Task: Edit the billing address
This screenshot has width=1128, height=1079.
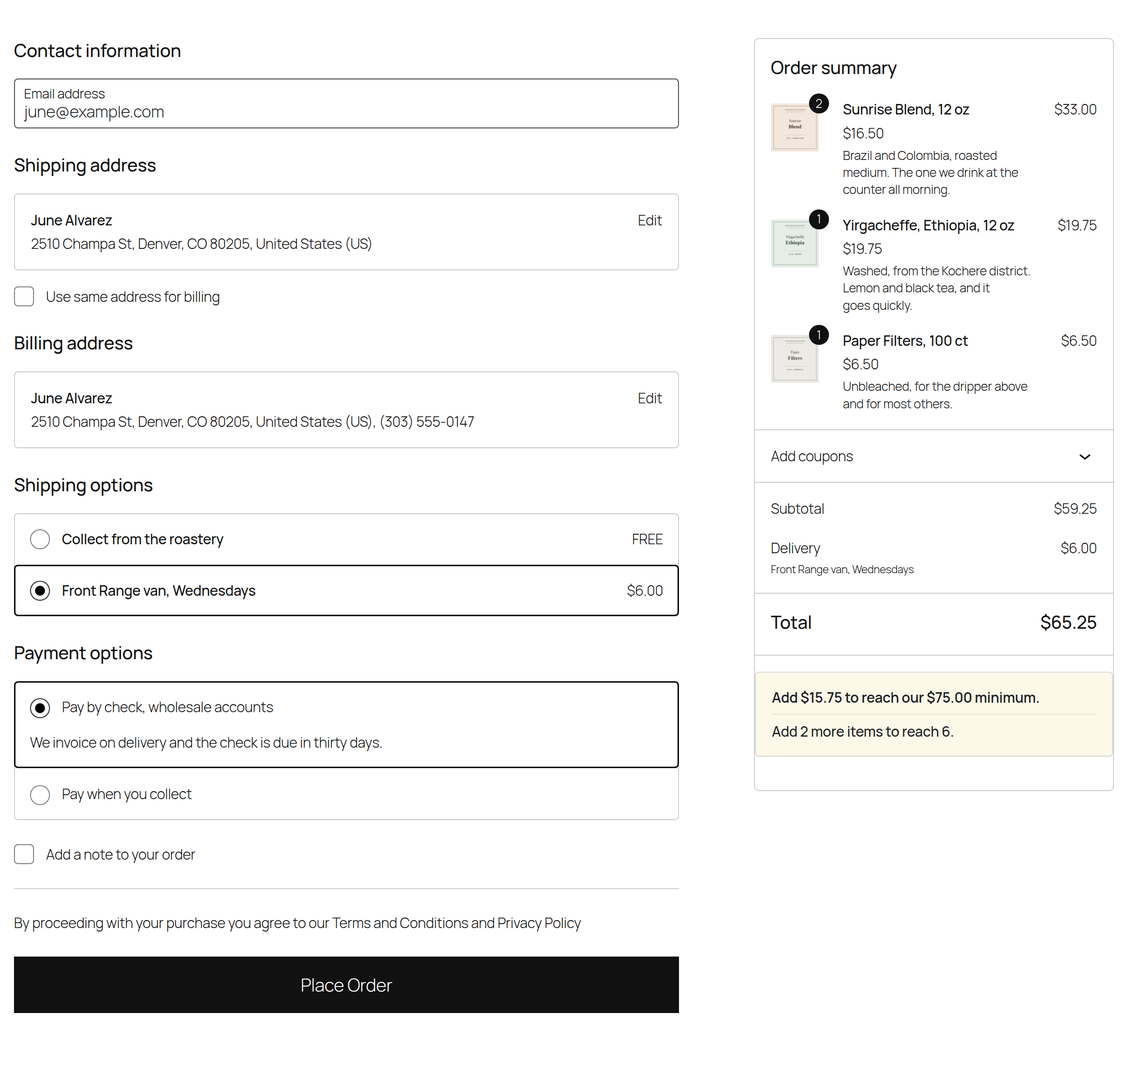Action: [x=650, y=399]
